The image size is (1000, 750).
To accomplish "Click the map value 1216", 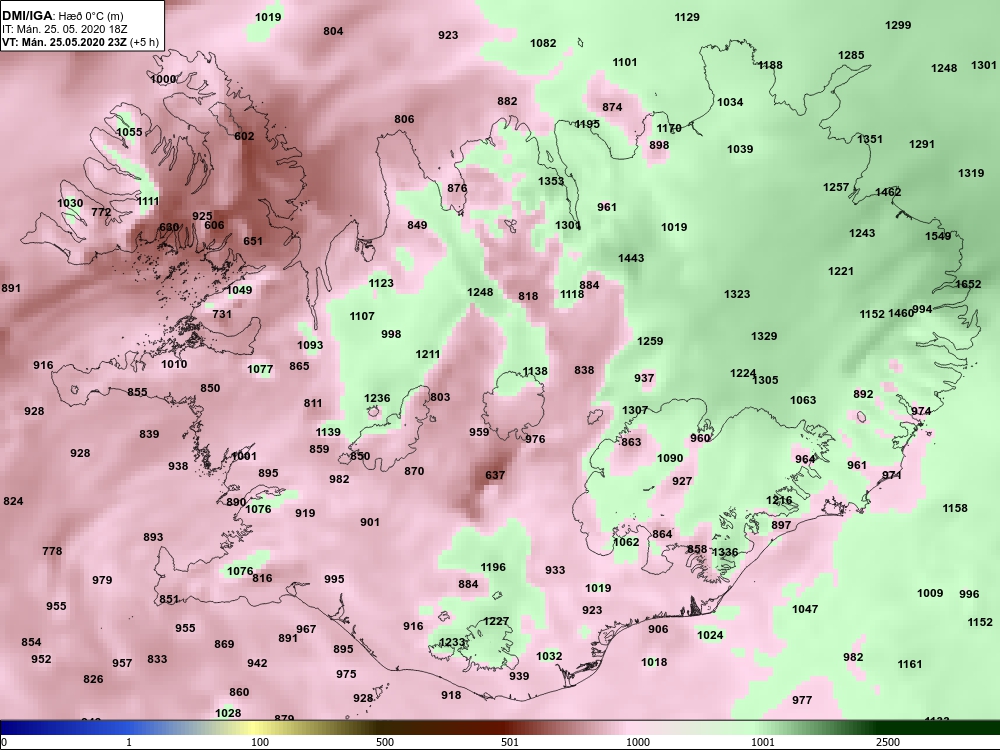I will (x=779, y=500).
